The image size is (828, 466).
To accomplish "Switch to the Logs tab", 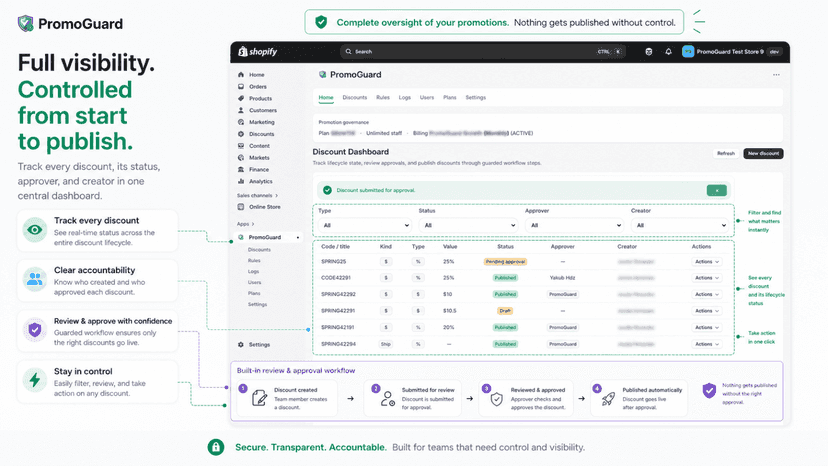I will (404, 98).
